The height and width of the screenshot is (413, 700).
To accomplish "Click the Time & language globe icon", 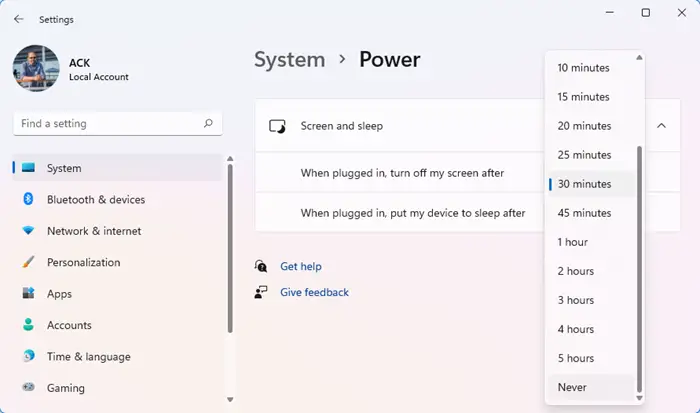I will pos(28,356).
